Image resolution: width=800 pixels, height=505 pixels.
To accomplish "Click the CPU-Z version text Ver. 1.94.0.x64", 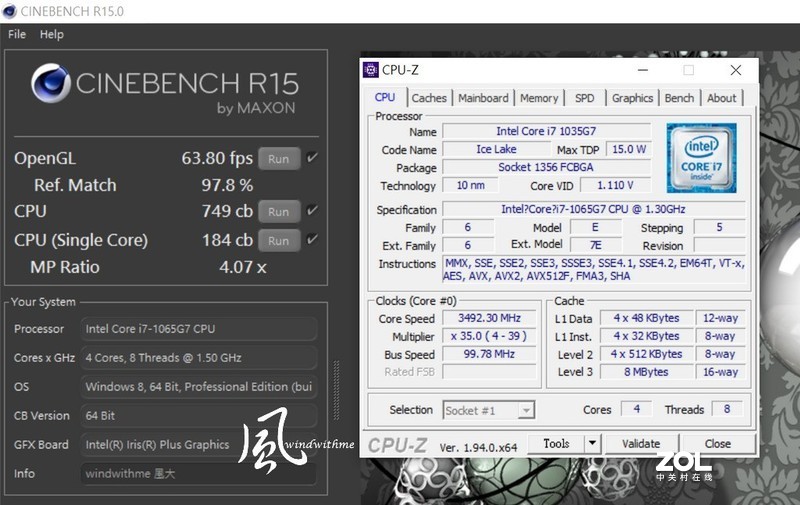I will (x=478, y=447).
